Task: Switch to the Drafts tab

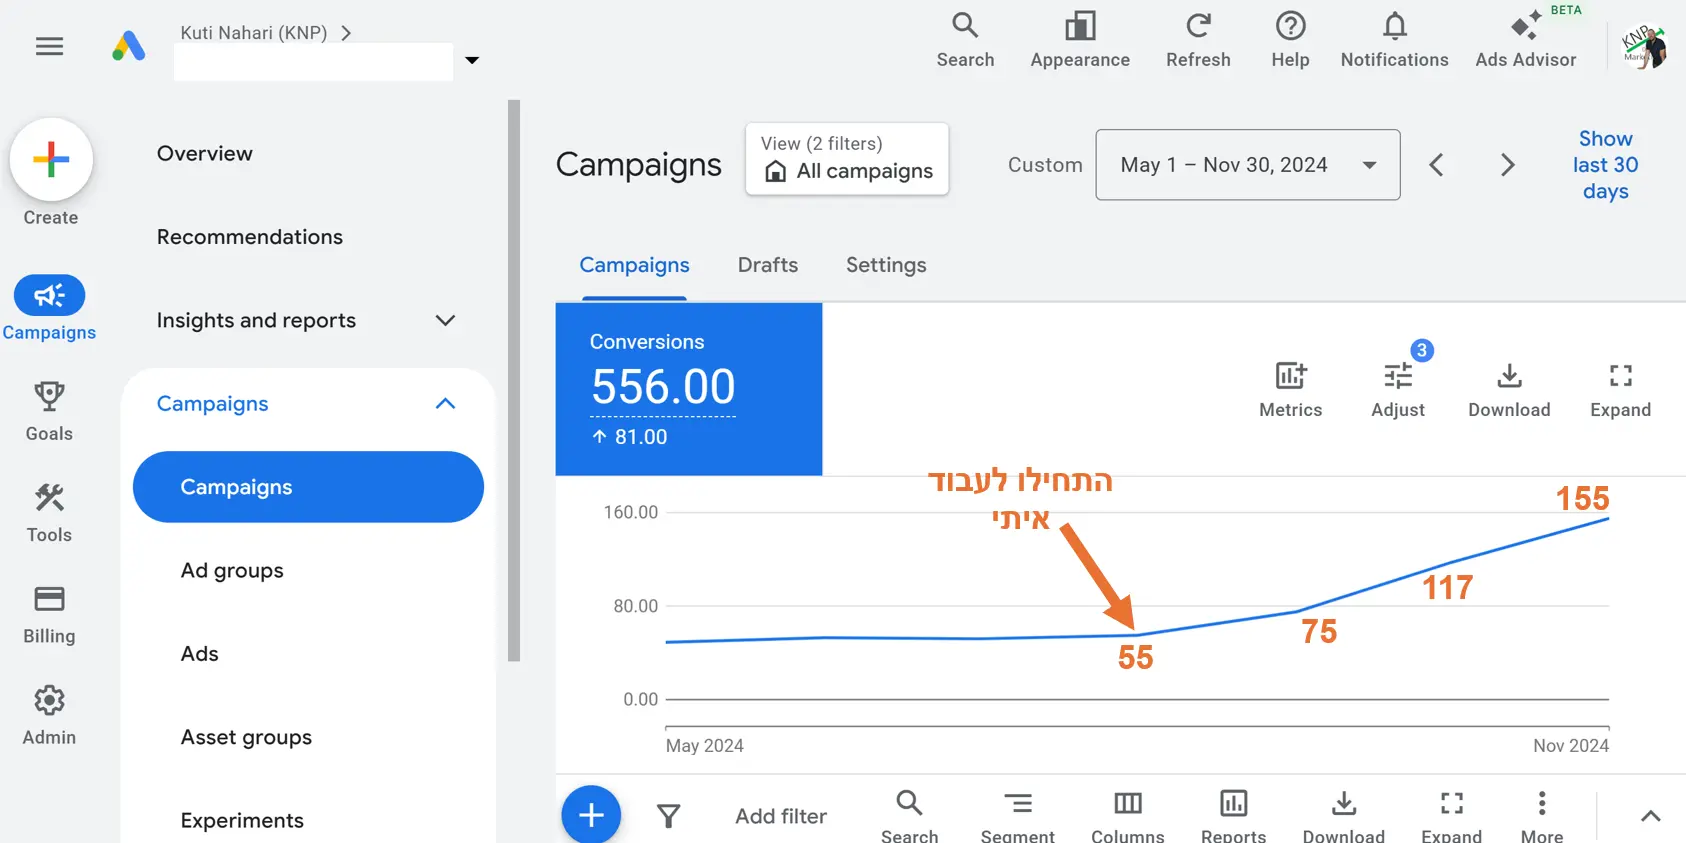Action: 768,265
